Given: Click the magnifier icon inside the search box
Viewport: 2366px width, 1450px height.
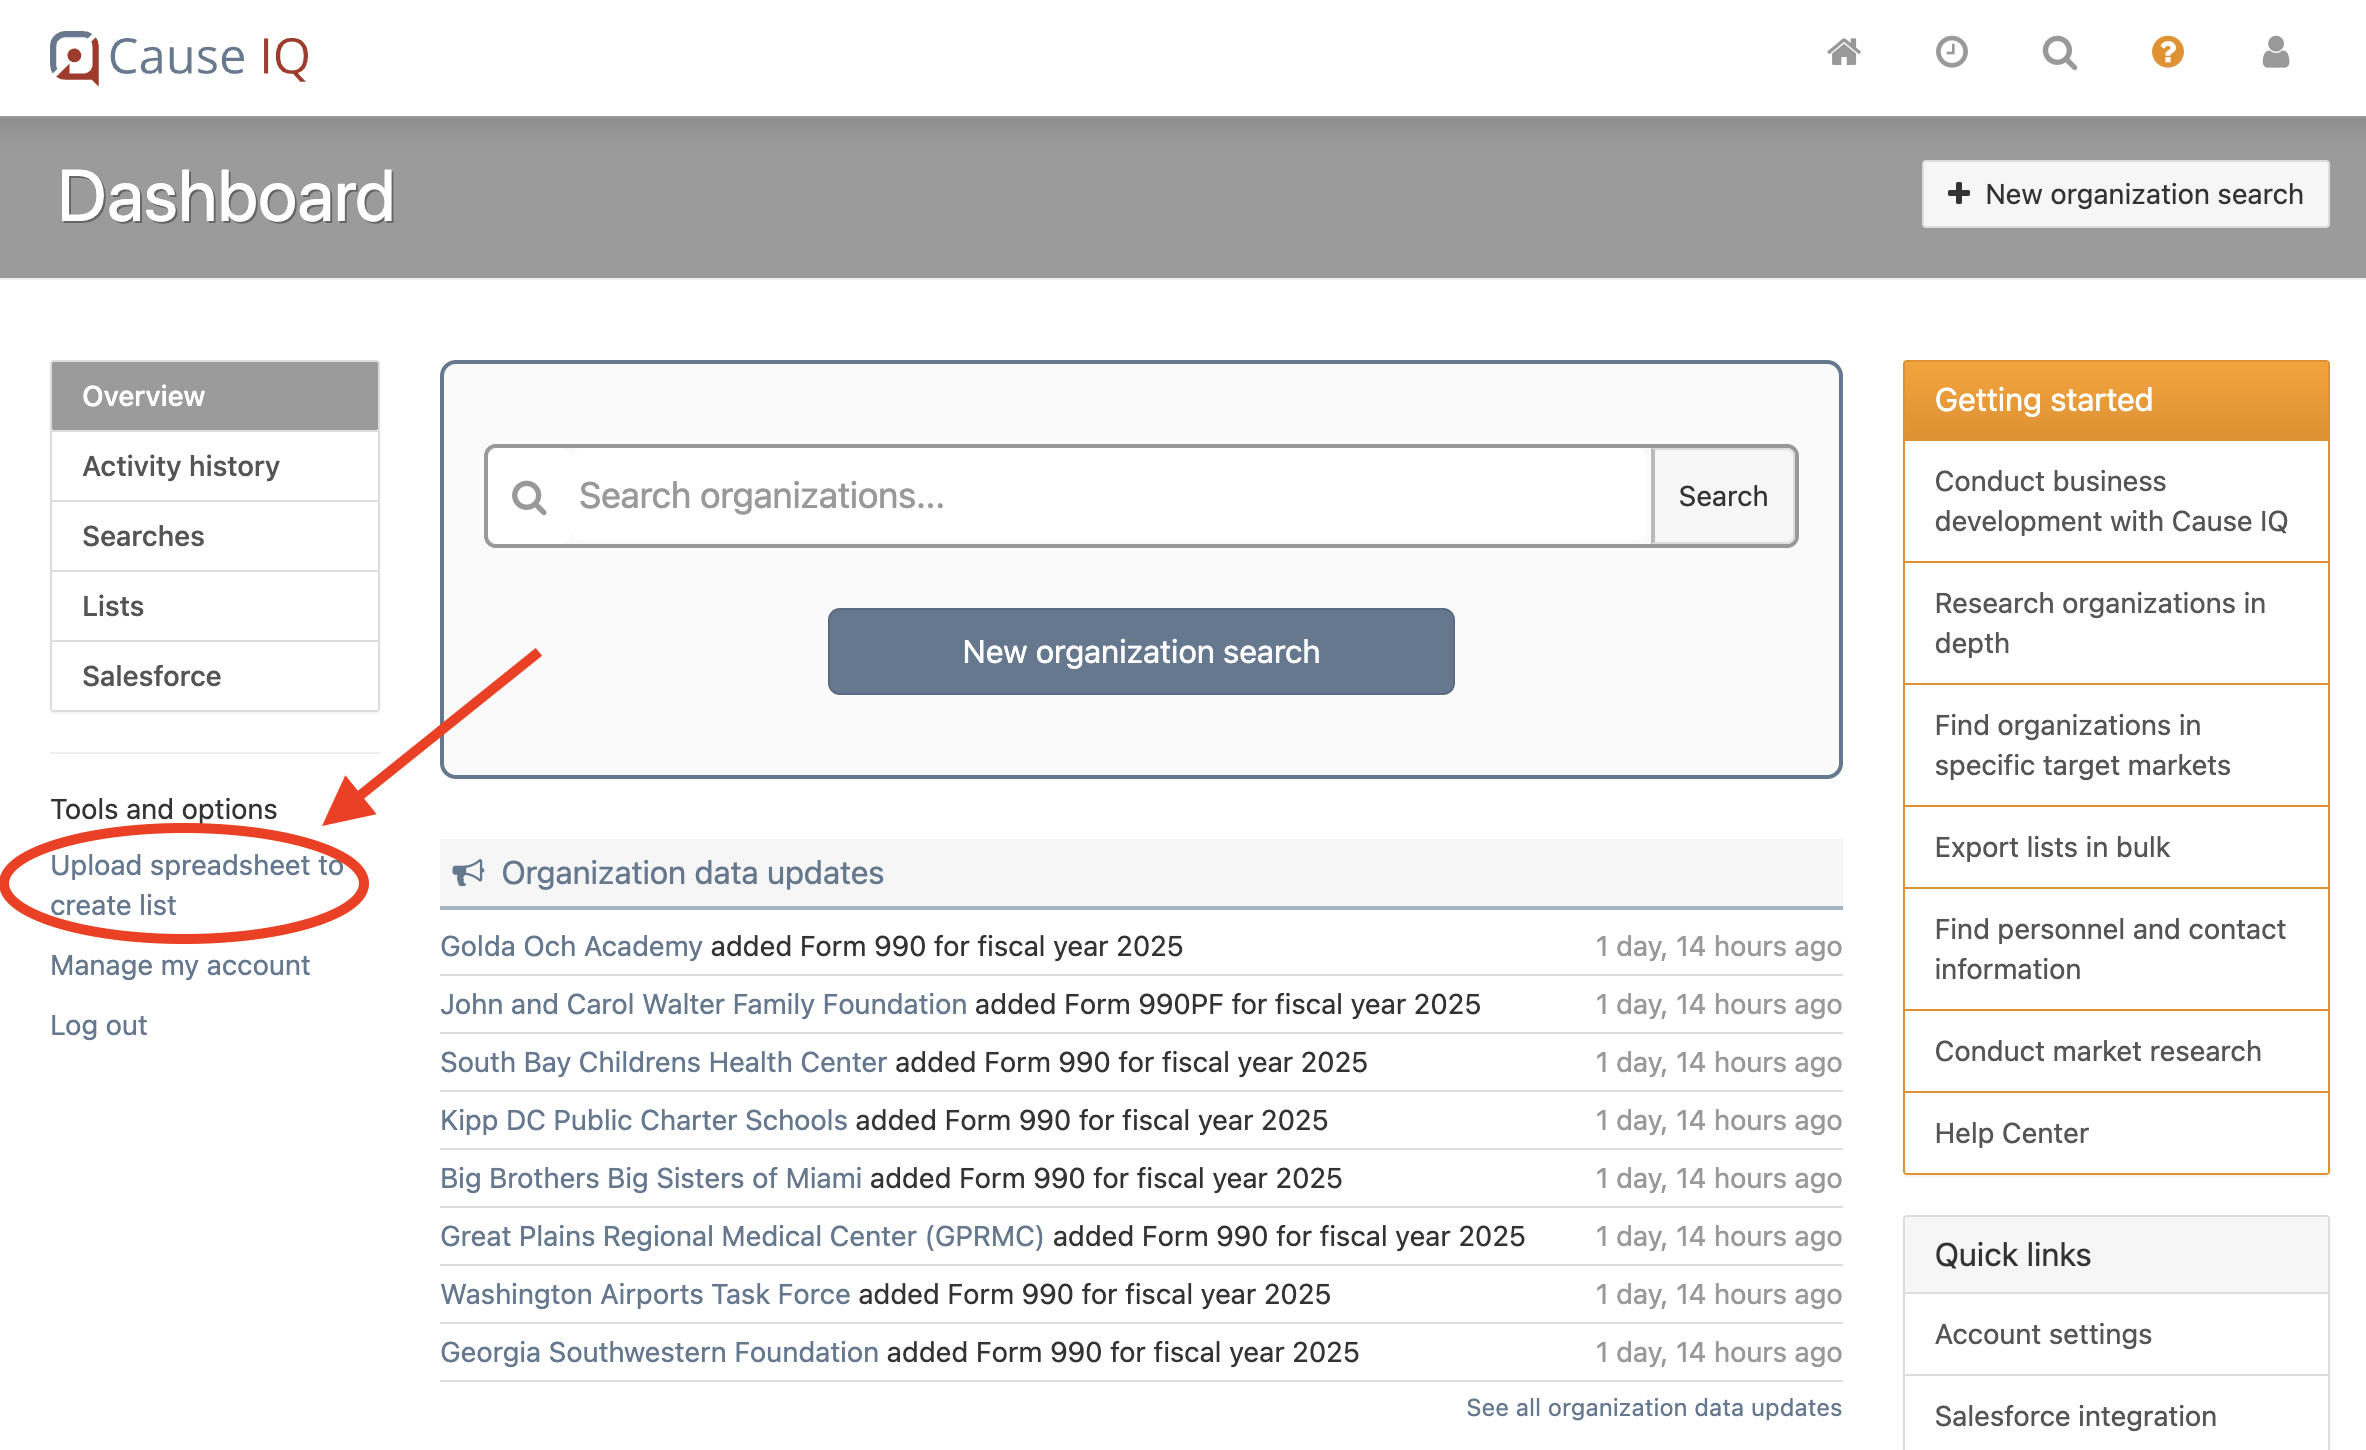Looking at the screenshot, I should click(x=529, y=497).
